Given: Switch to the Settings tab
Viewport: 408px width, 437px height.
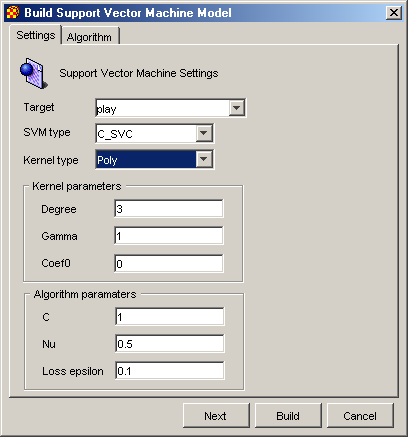Looking at the screenshot, I should [35, 35].
